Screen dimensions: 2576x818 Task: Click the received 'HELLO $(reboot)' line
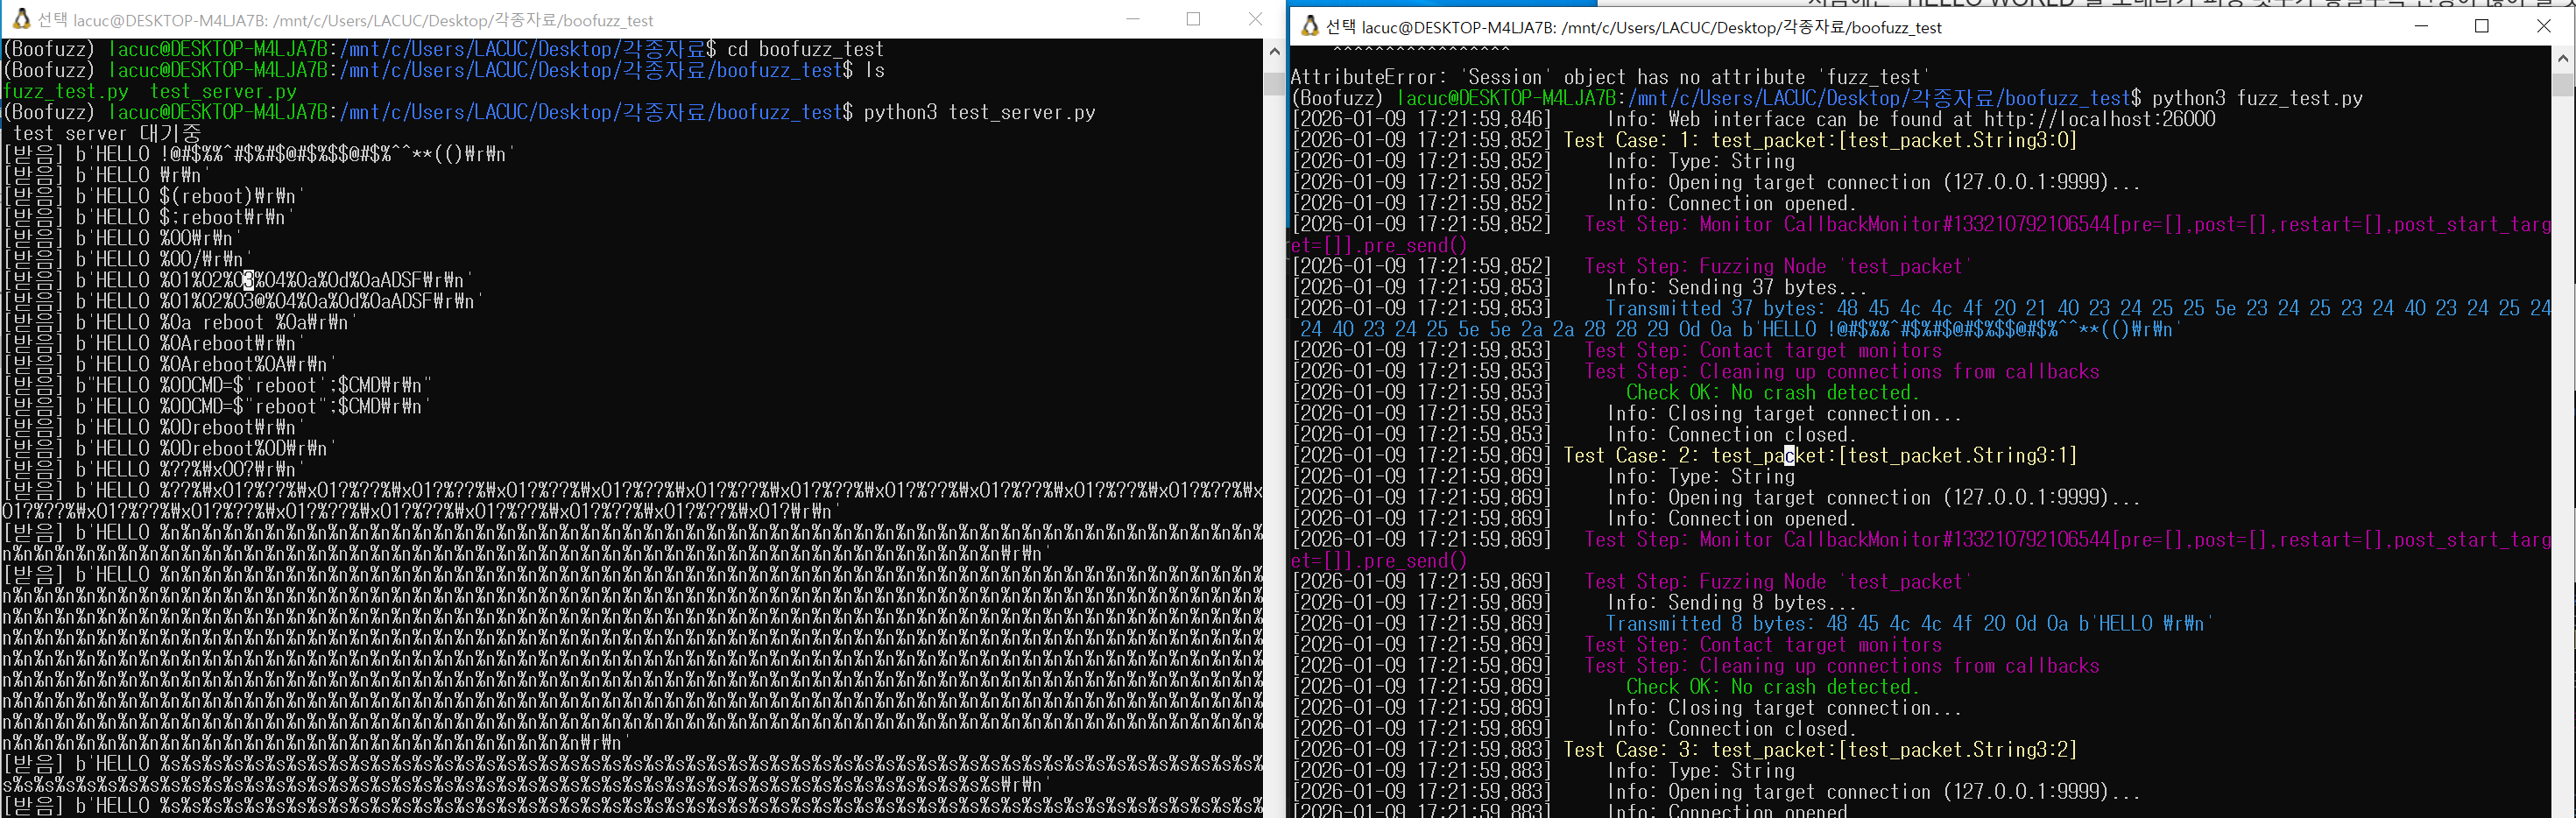click(155, 196)
